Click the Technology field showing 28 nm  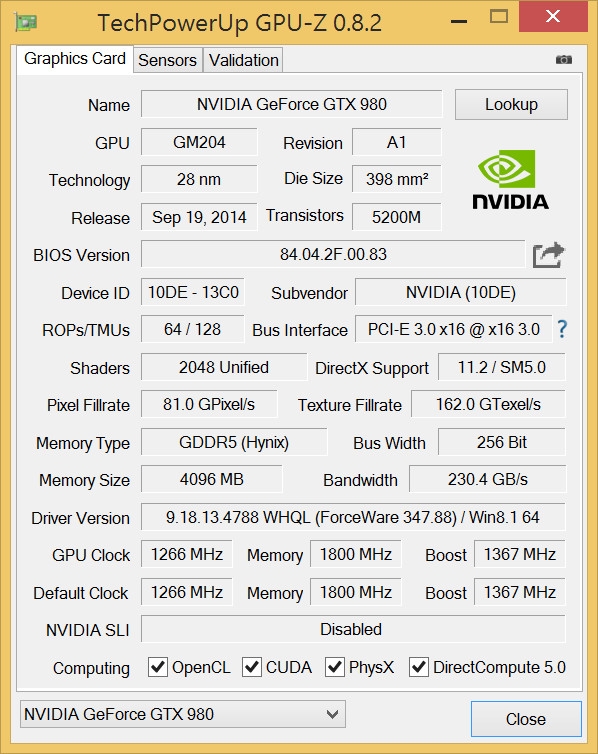click(x=199, y=179)
